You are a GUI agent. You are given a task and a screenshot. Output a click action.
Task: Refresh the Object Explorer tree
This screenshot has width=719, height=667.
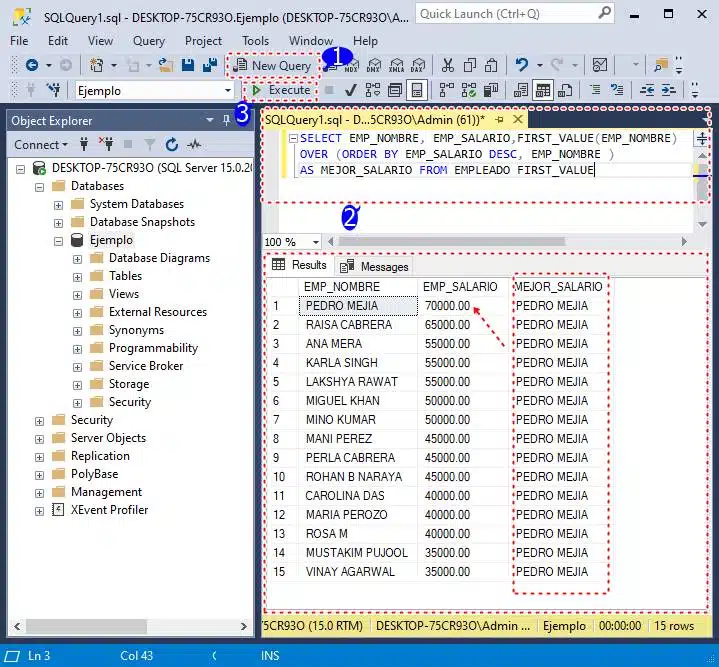(172, 145)
